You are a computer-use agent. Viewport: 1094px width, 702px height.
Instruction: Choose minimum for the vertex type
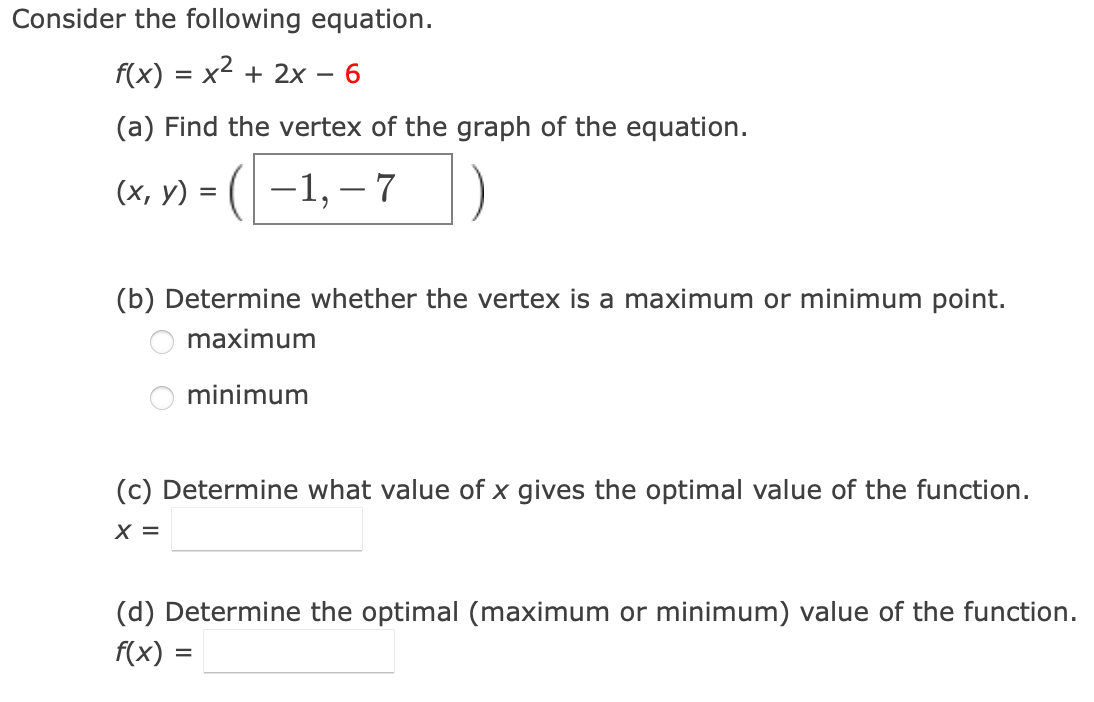(161, 398)
